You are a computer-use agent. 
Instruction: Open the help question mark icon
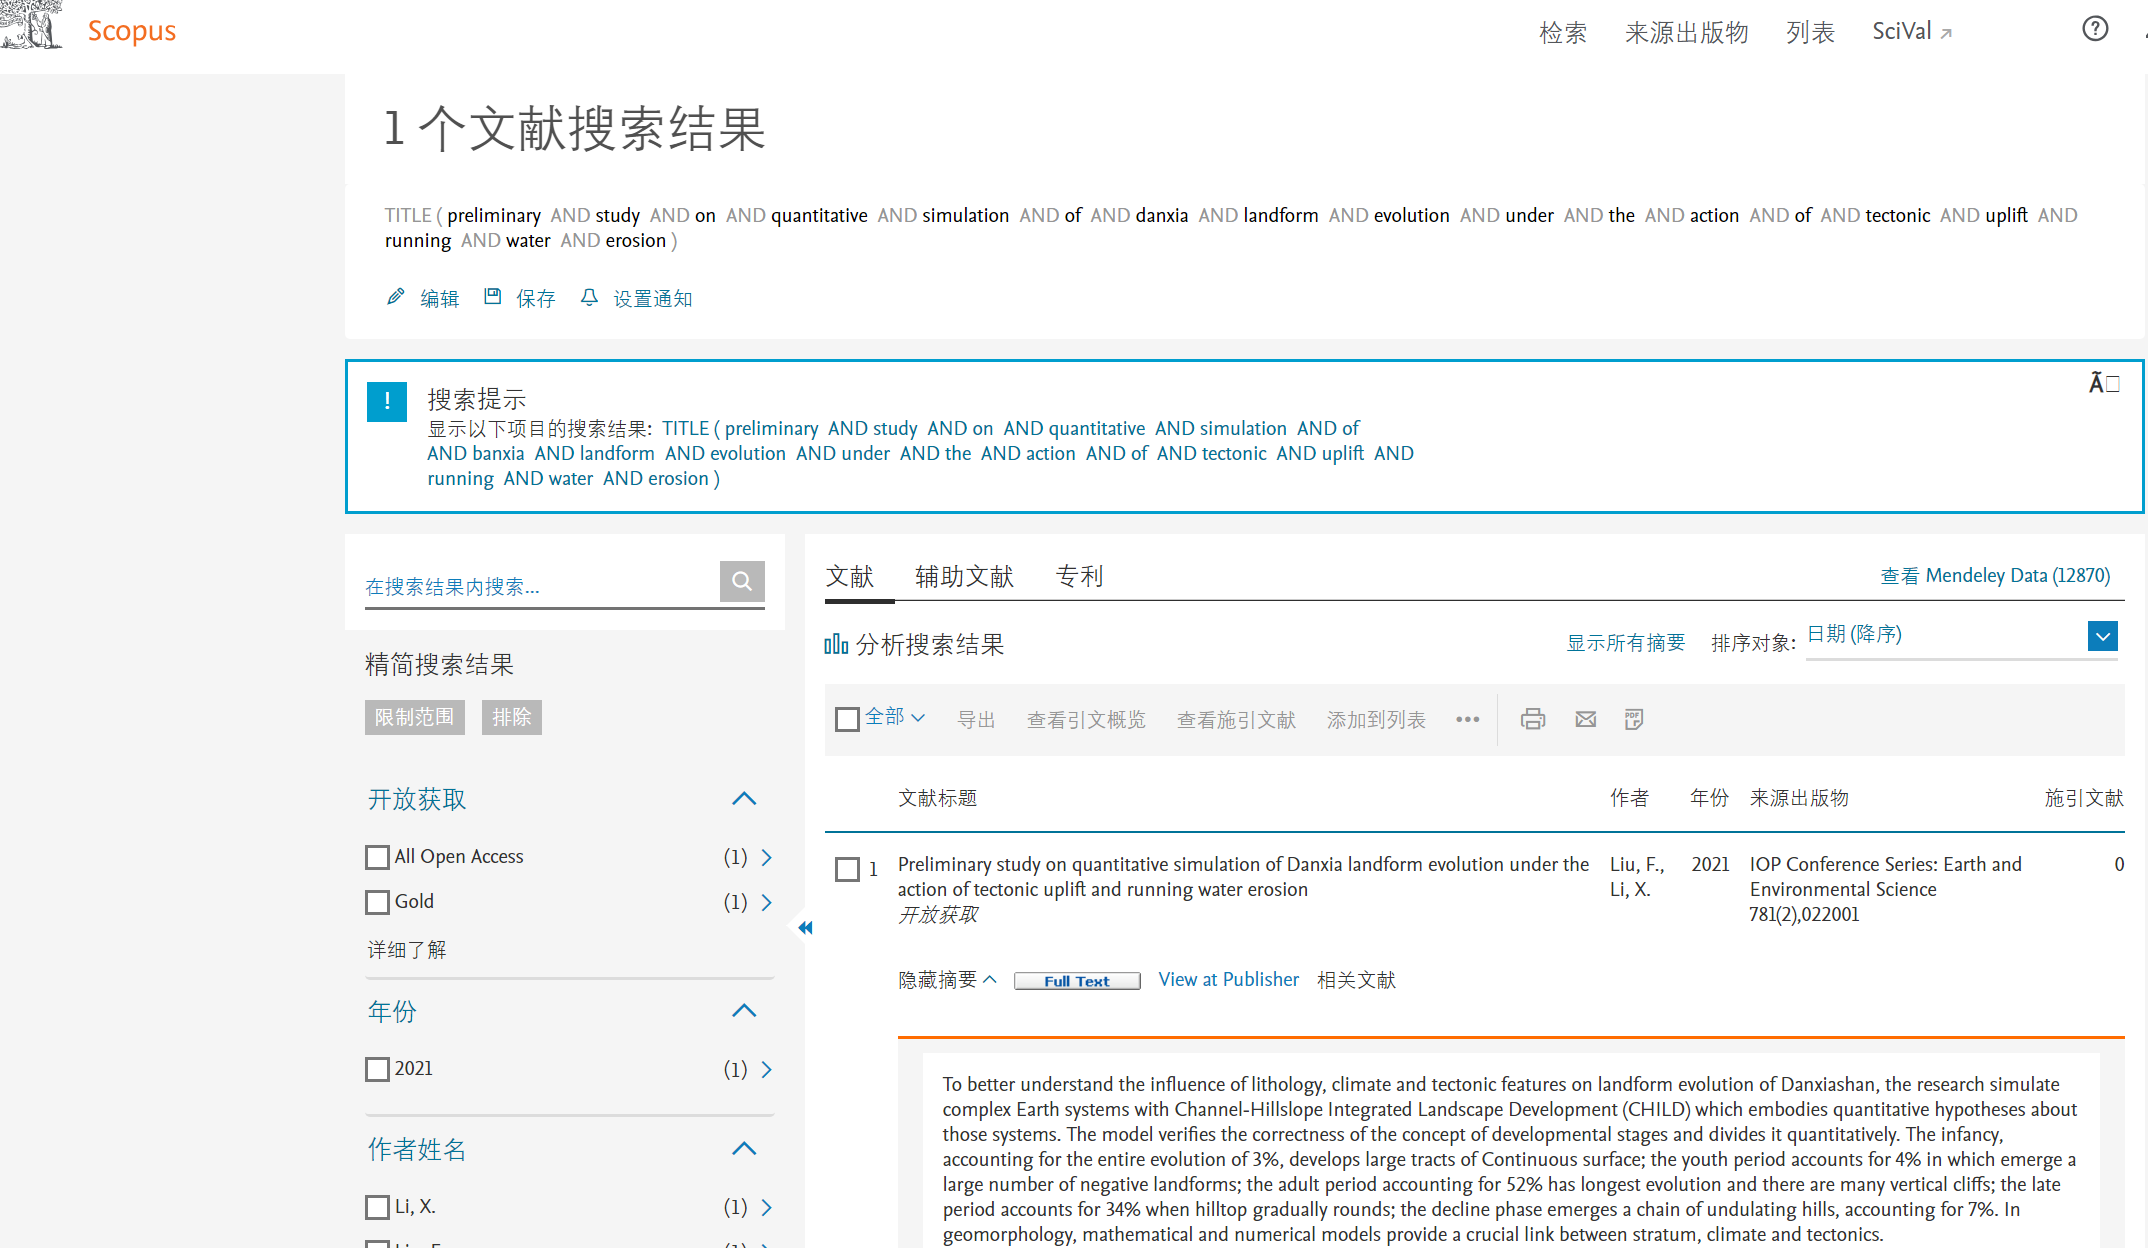(2095, 28)
